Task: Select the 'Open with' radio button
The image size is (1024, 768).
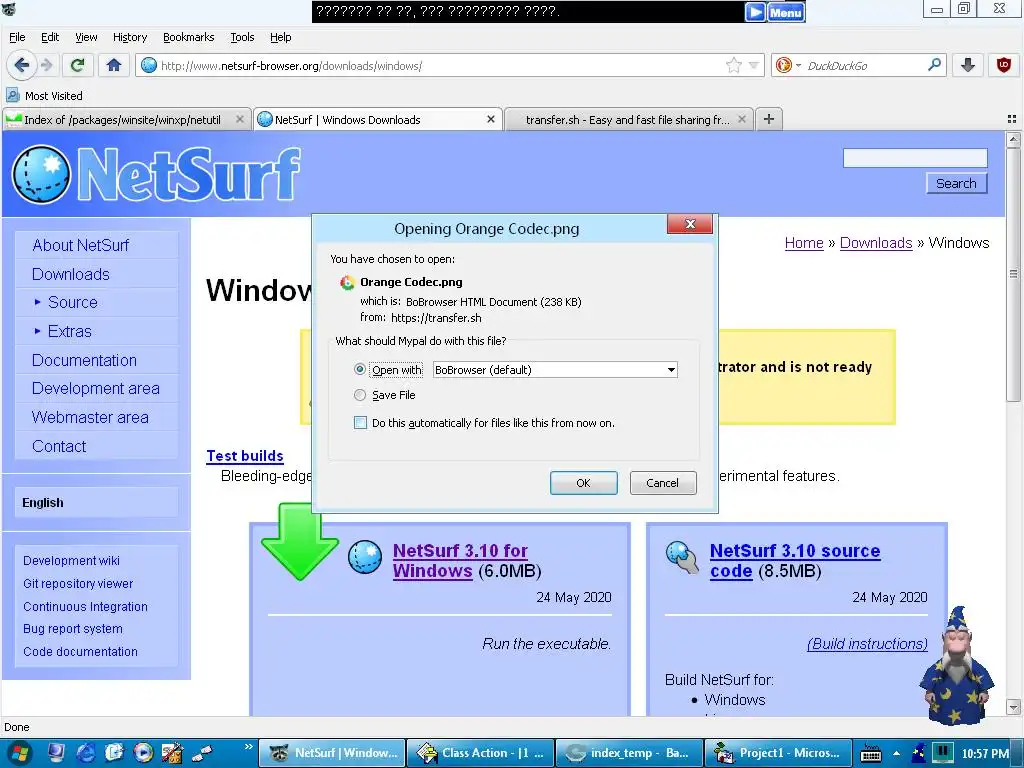Action: [359, 369]
